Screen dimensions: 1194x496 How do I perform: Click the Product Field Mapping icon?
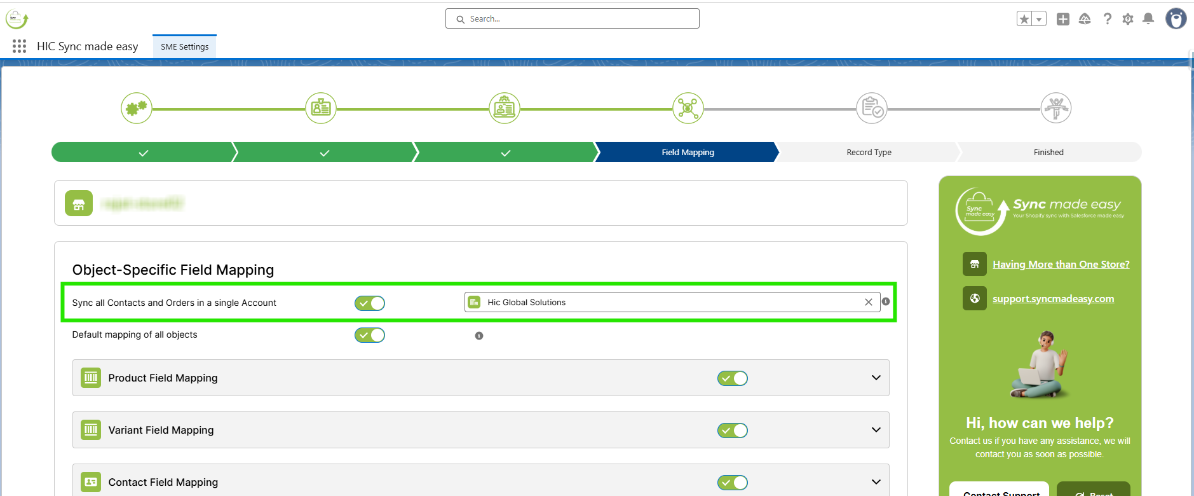point(91,378)
